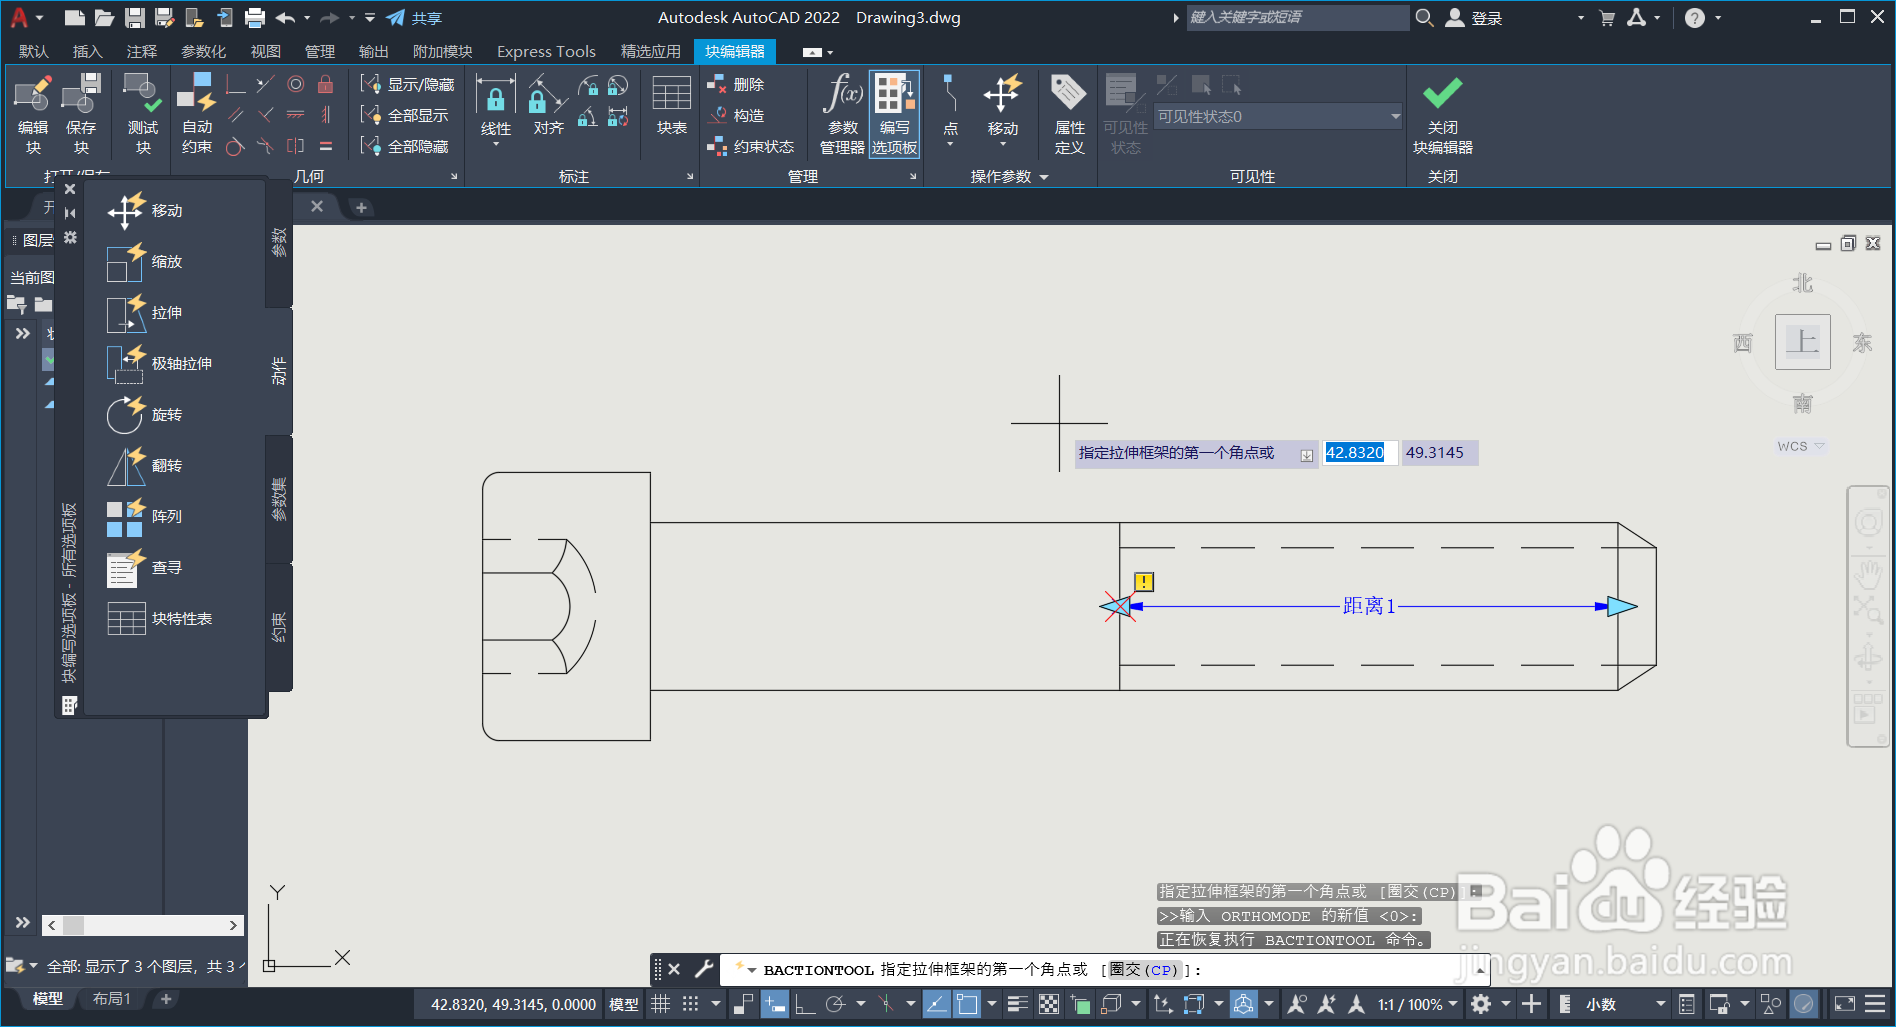The width and height of the screenshot is (1896, 1027).
Task: Expand the 点 parameter dropdown
Action: click(950, 145)
